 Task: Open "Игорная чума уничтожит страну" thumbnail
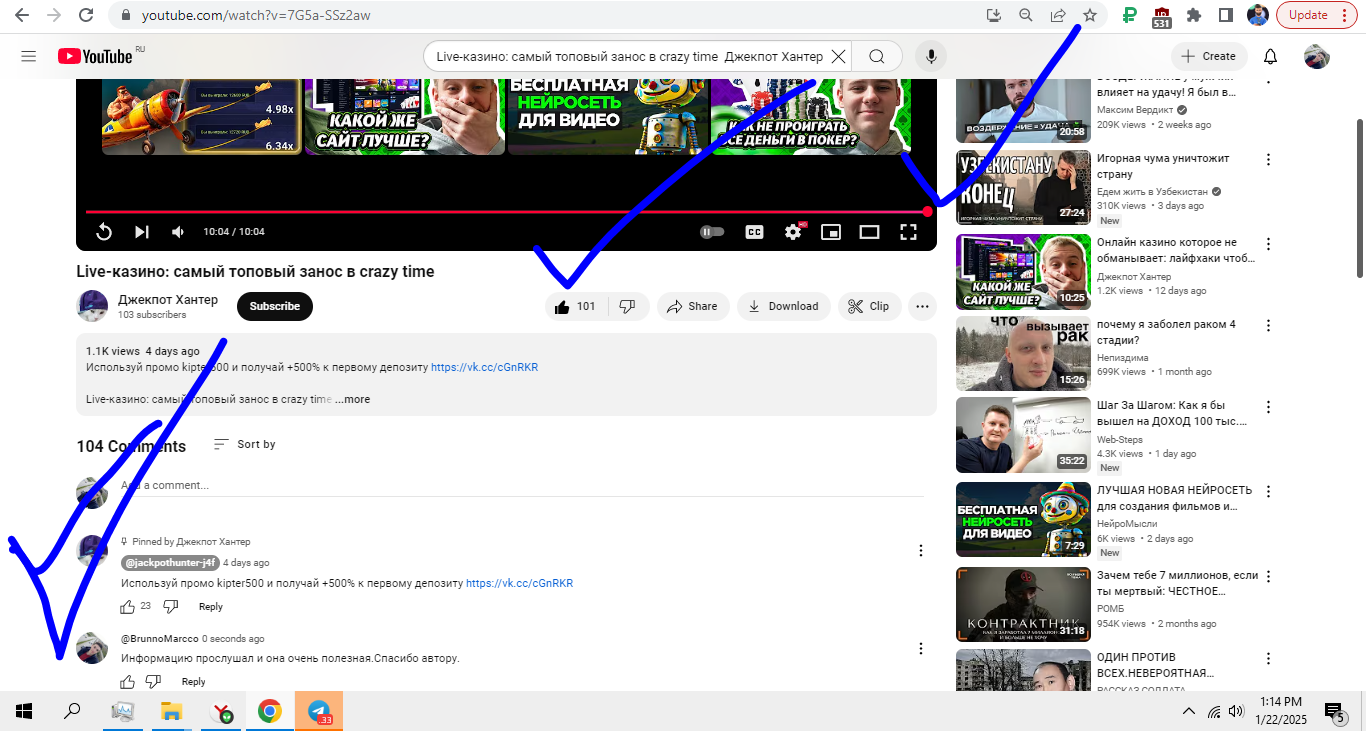point(1023,187)
